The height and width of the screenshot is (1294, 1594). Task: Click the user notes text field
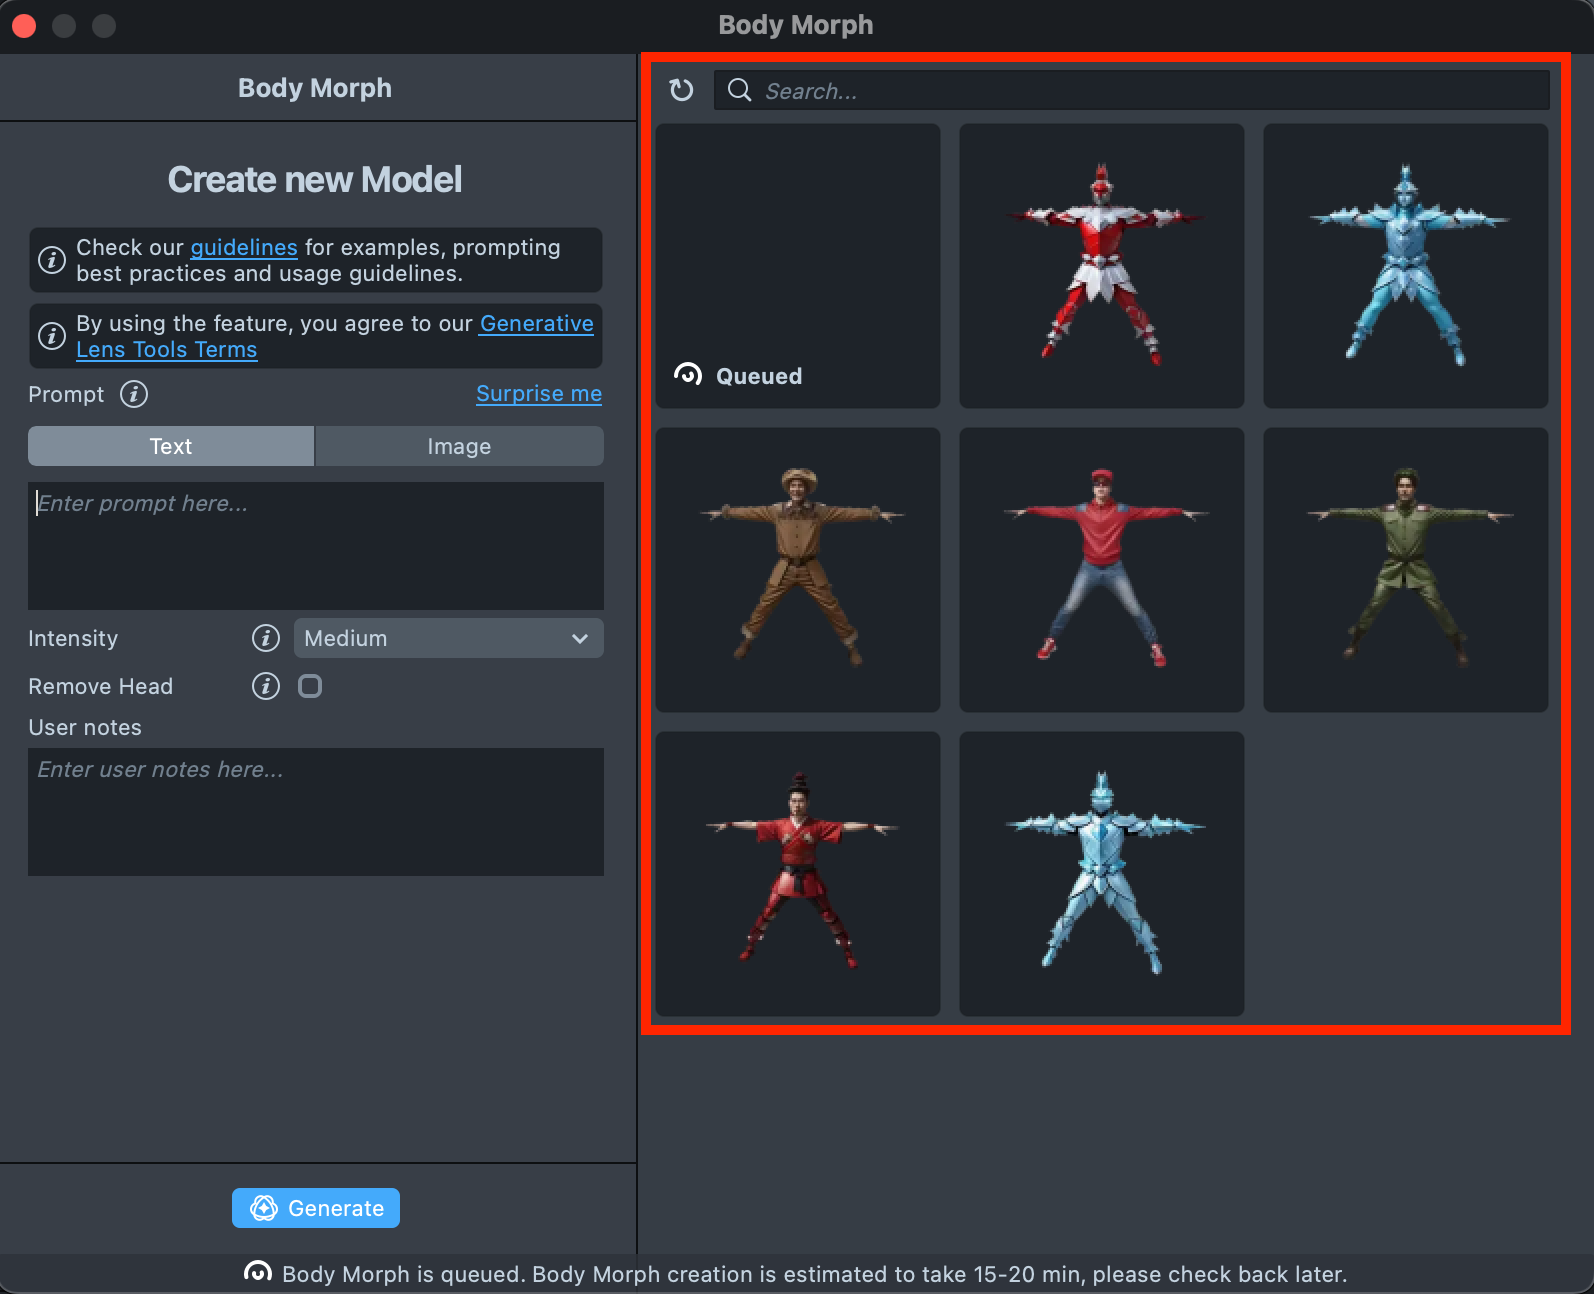(x=316, y=812)
